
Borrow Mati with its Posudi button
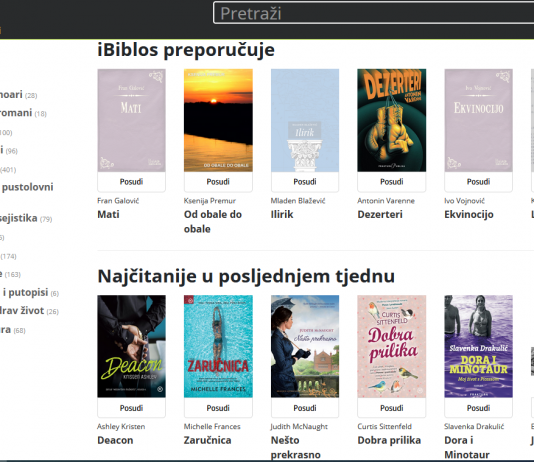pos(131,182)
